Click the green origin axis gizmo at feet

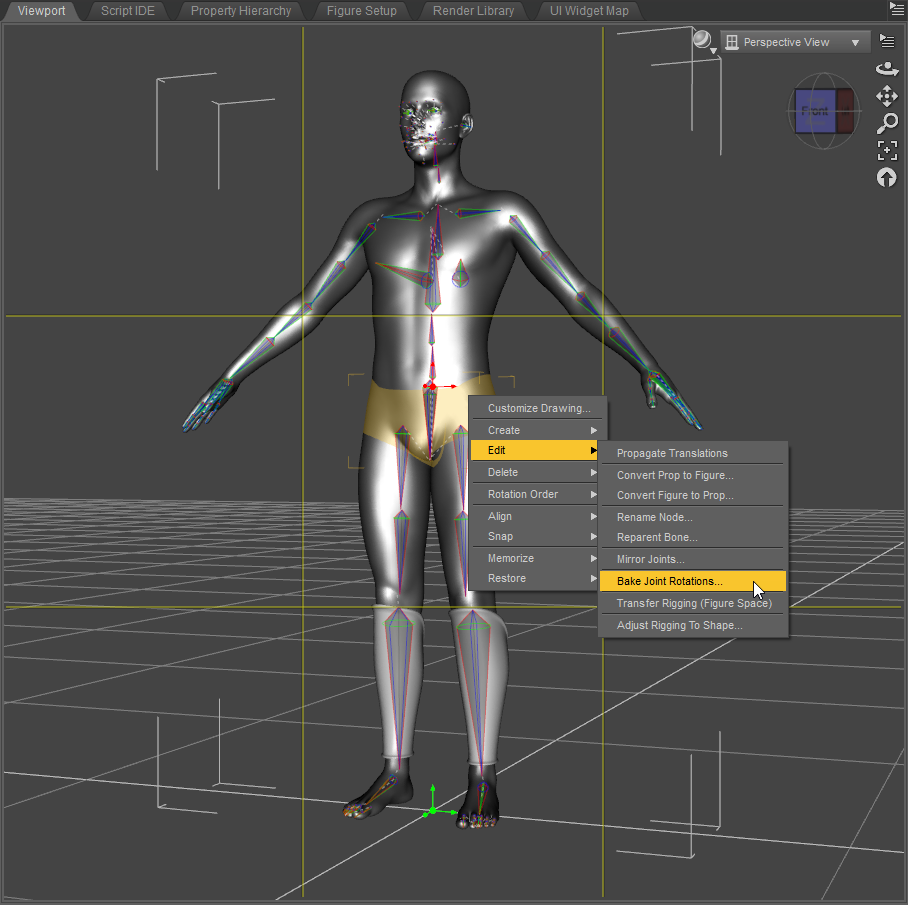pos(433,810)
